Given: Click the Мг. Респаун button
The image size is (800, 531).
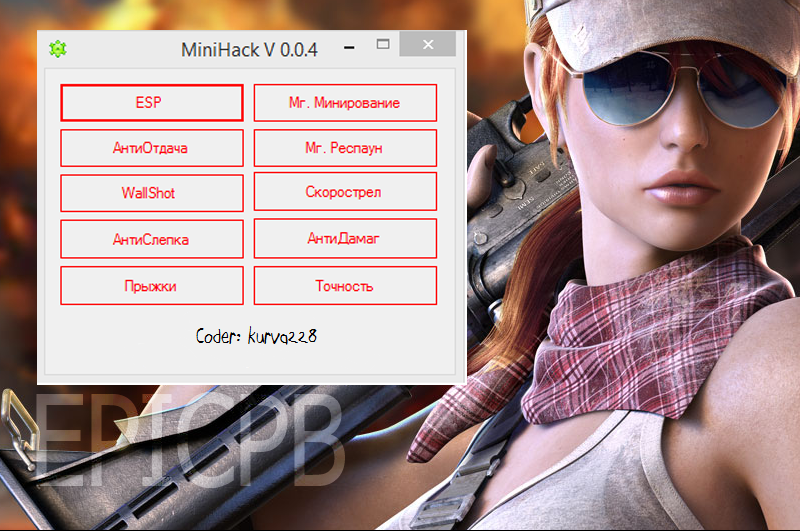Looking at the screenshot, I should 345,148.
